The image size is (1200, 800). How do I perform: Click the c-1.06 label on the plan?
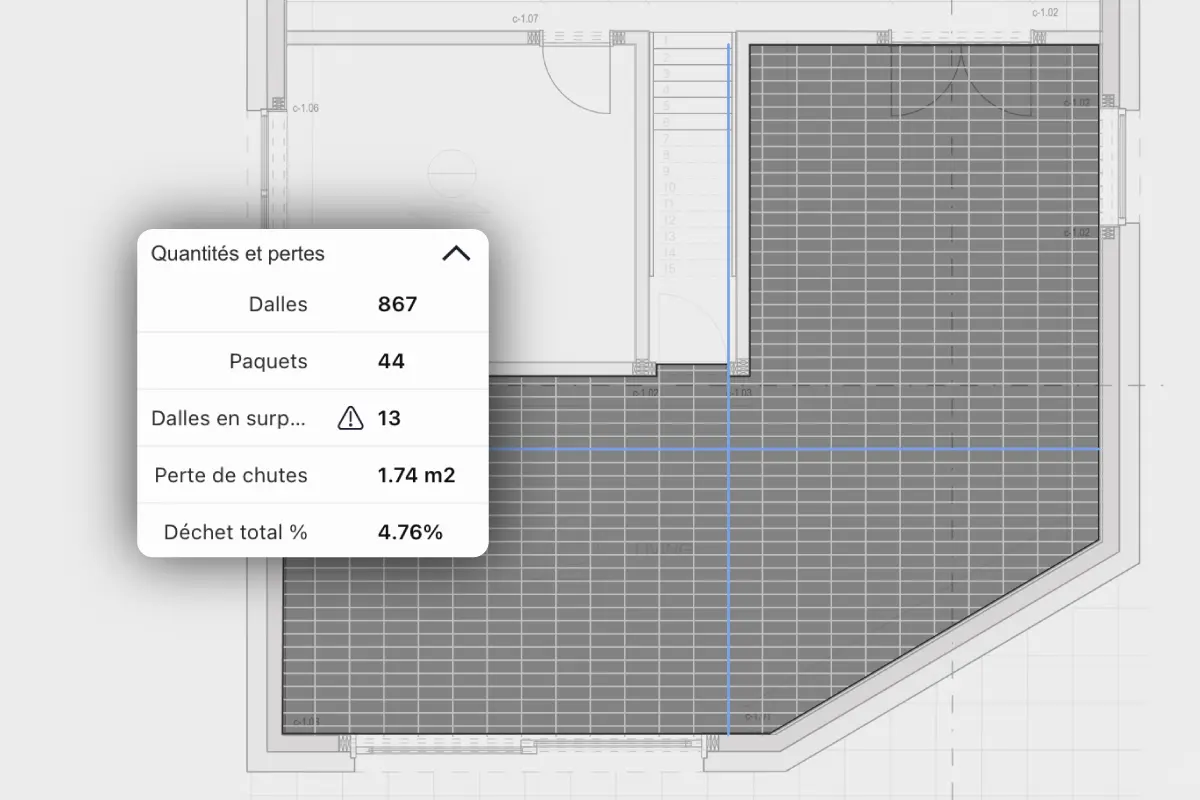[x=305, y=108]
